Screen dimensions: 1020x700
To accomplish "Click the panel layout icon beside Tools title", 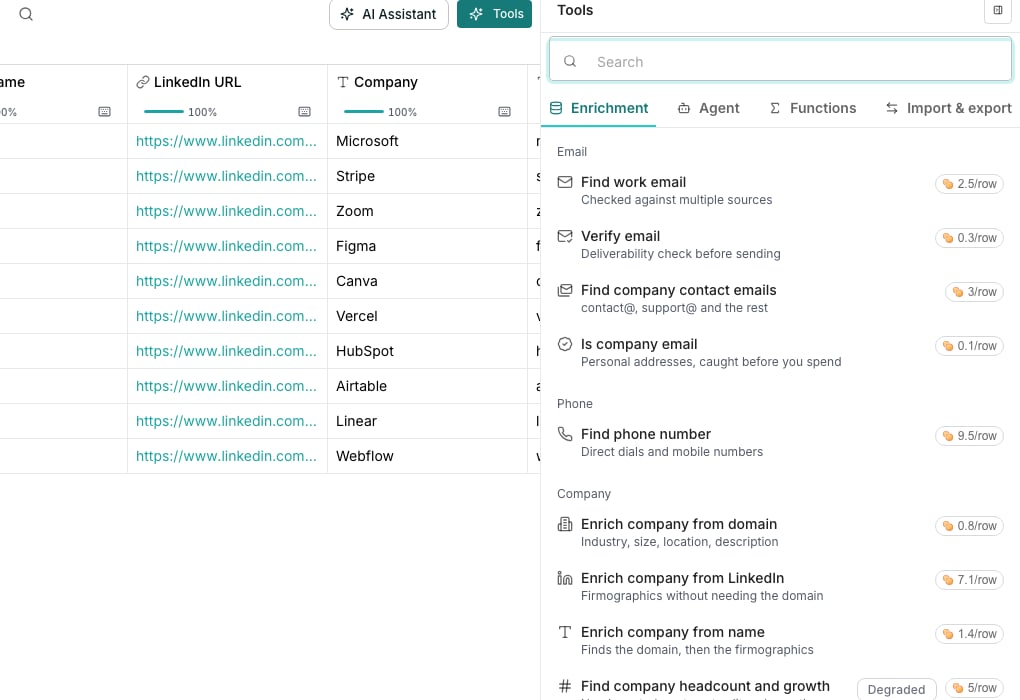I will click(997, 10).
